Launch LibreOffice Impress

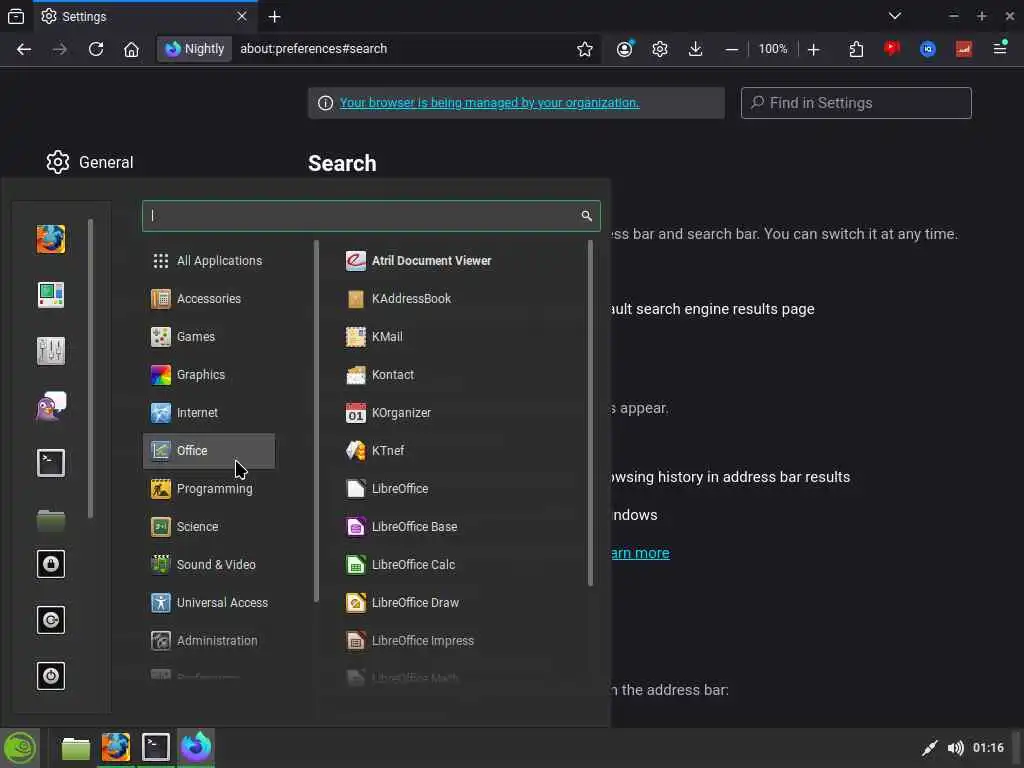(461, 641)
